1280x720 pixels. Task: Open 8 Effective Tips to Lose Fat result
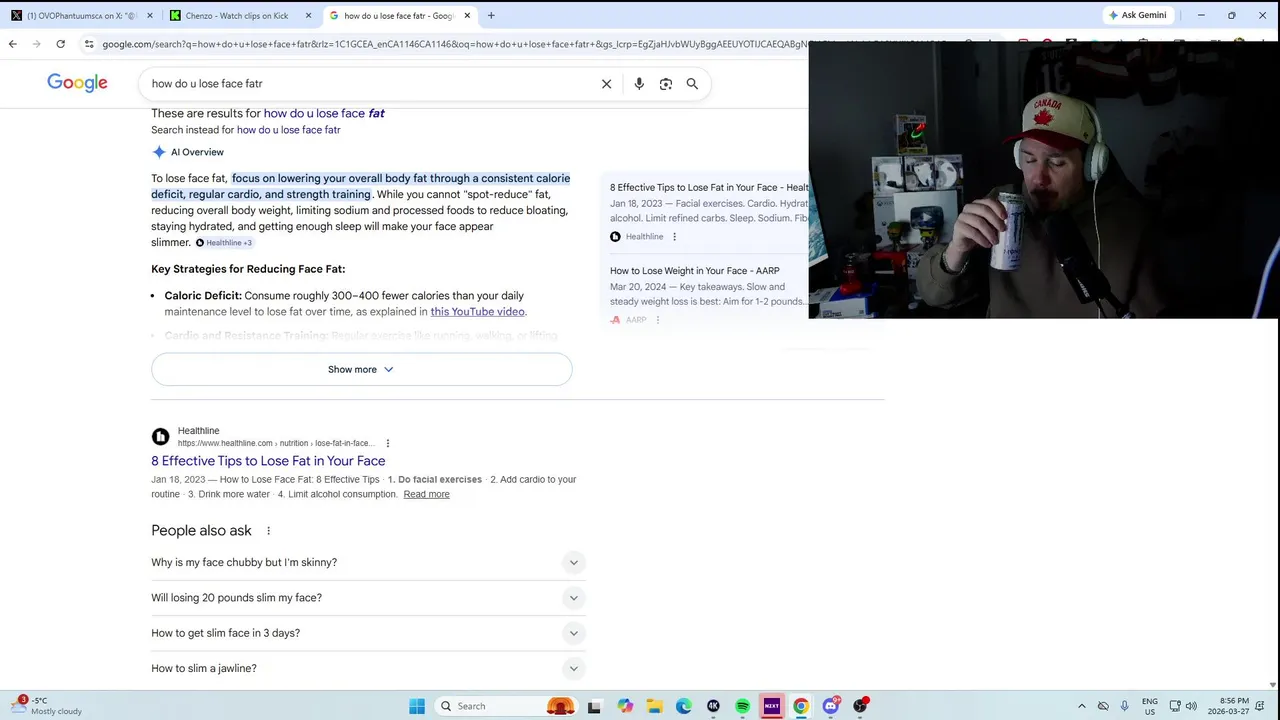pyautogui.click(x=268, y=461)
